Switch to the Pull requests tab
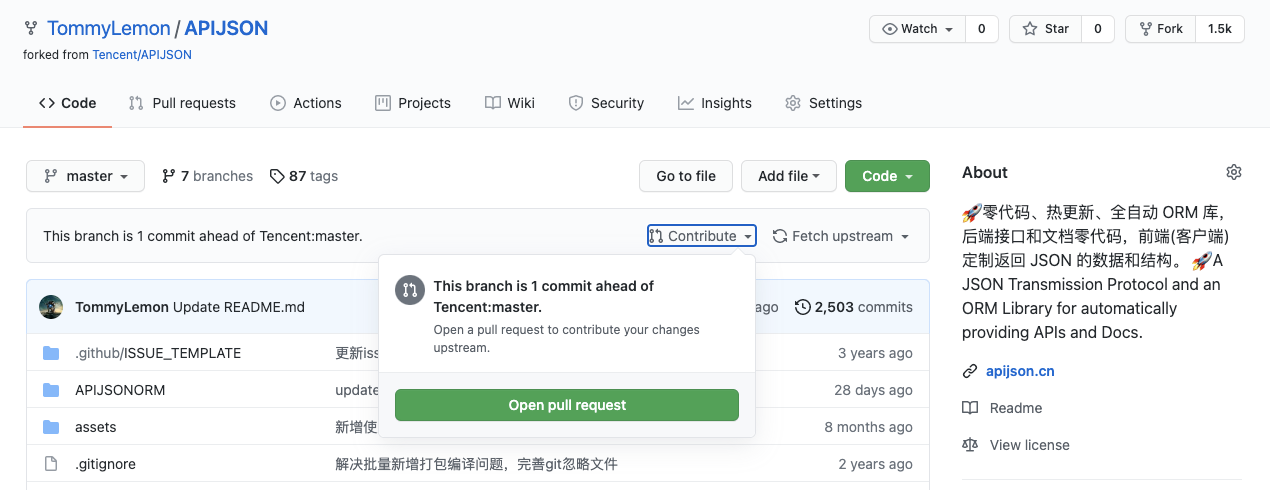 [x=182, y=103]
